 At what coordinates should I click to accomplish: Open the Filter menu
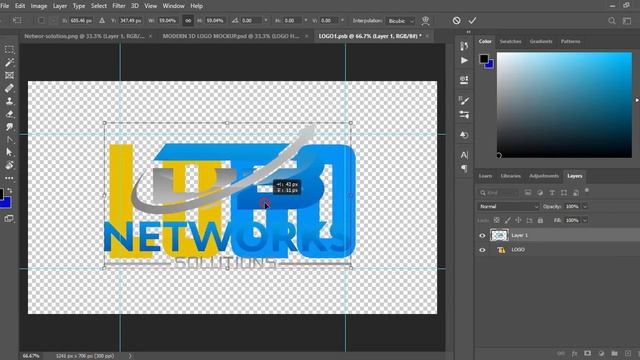point(119,6)
